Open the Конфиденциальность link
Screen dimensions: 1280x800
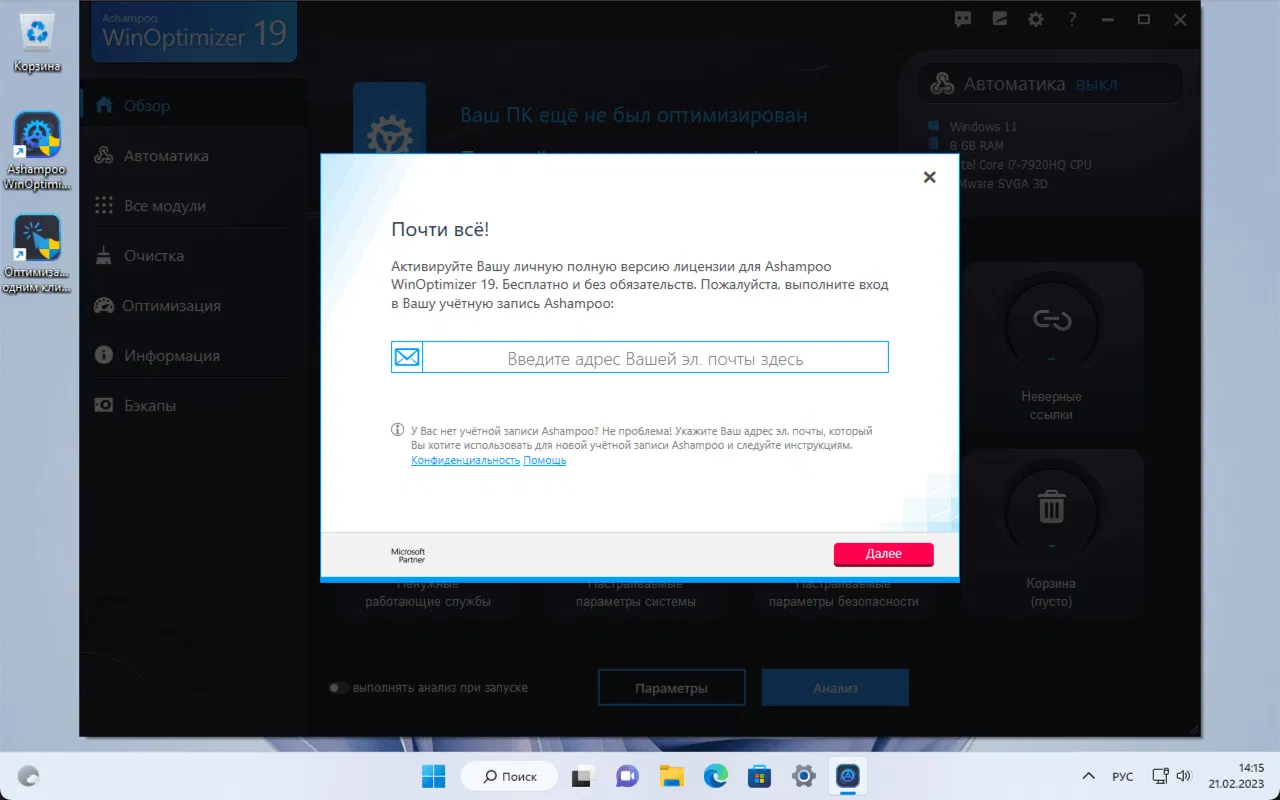click(465, 460)
